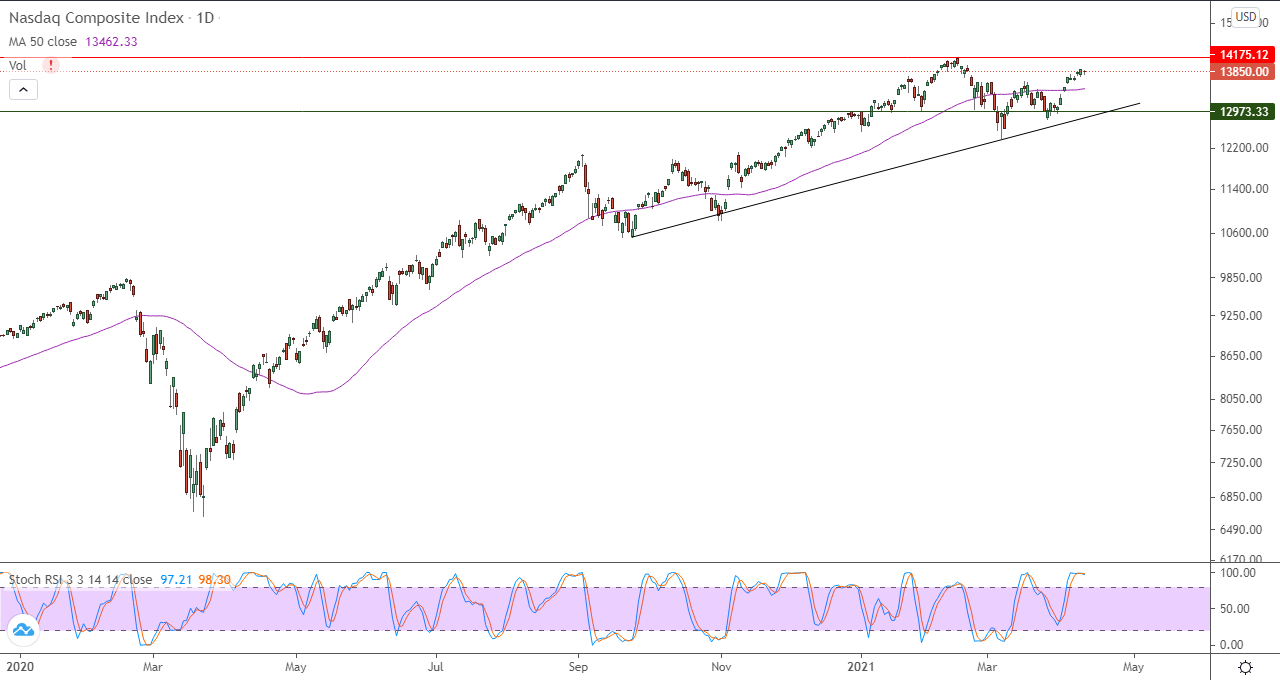Click the 10600.00 price axis label

1243,233
